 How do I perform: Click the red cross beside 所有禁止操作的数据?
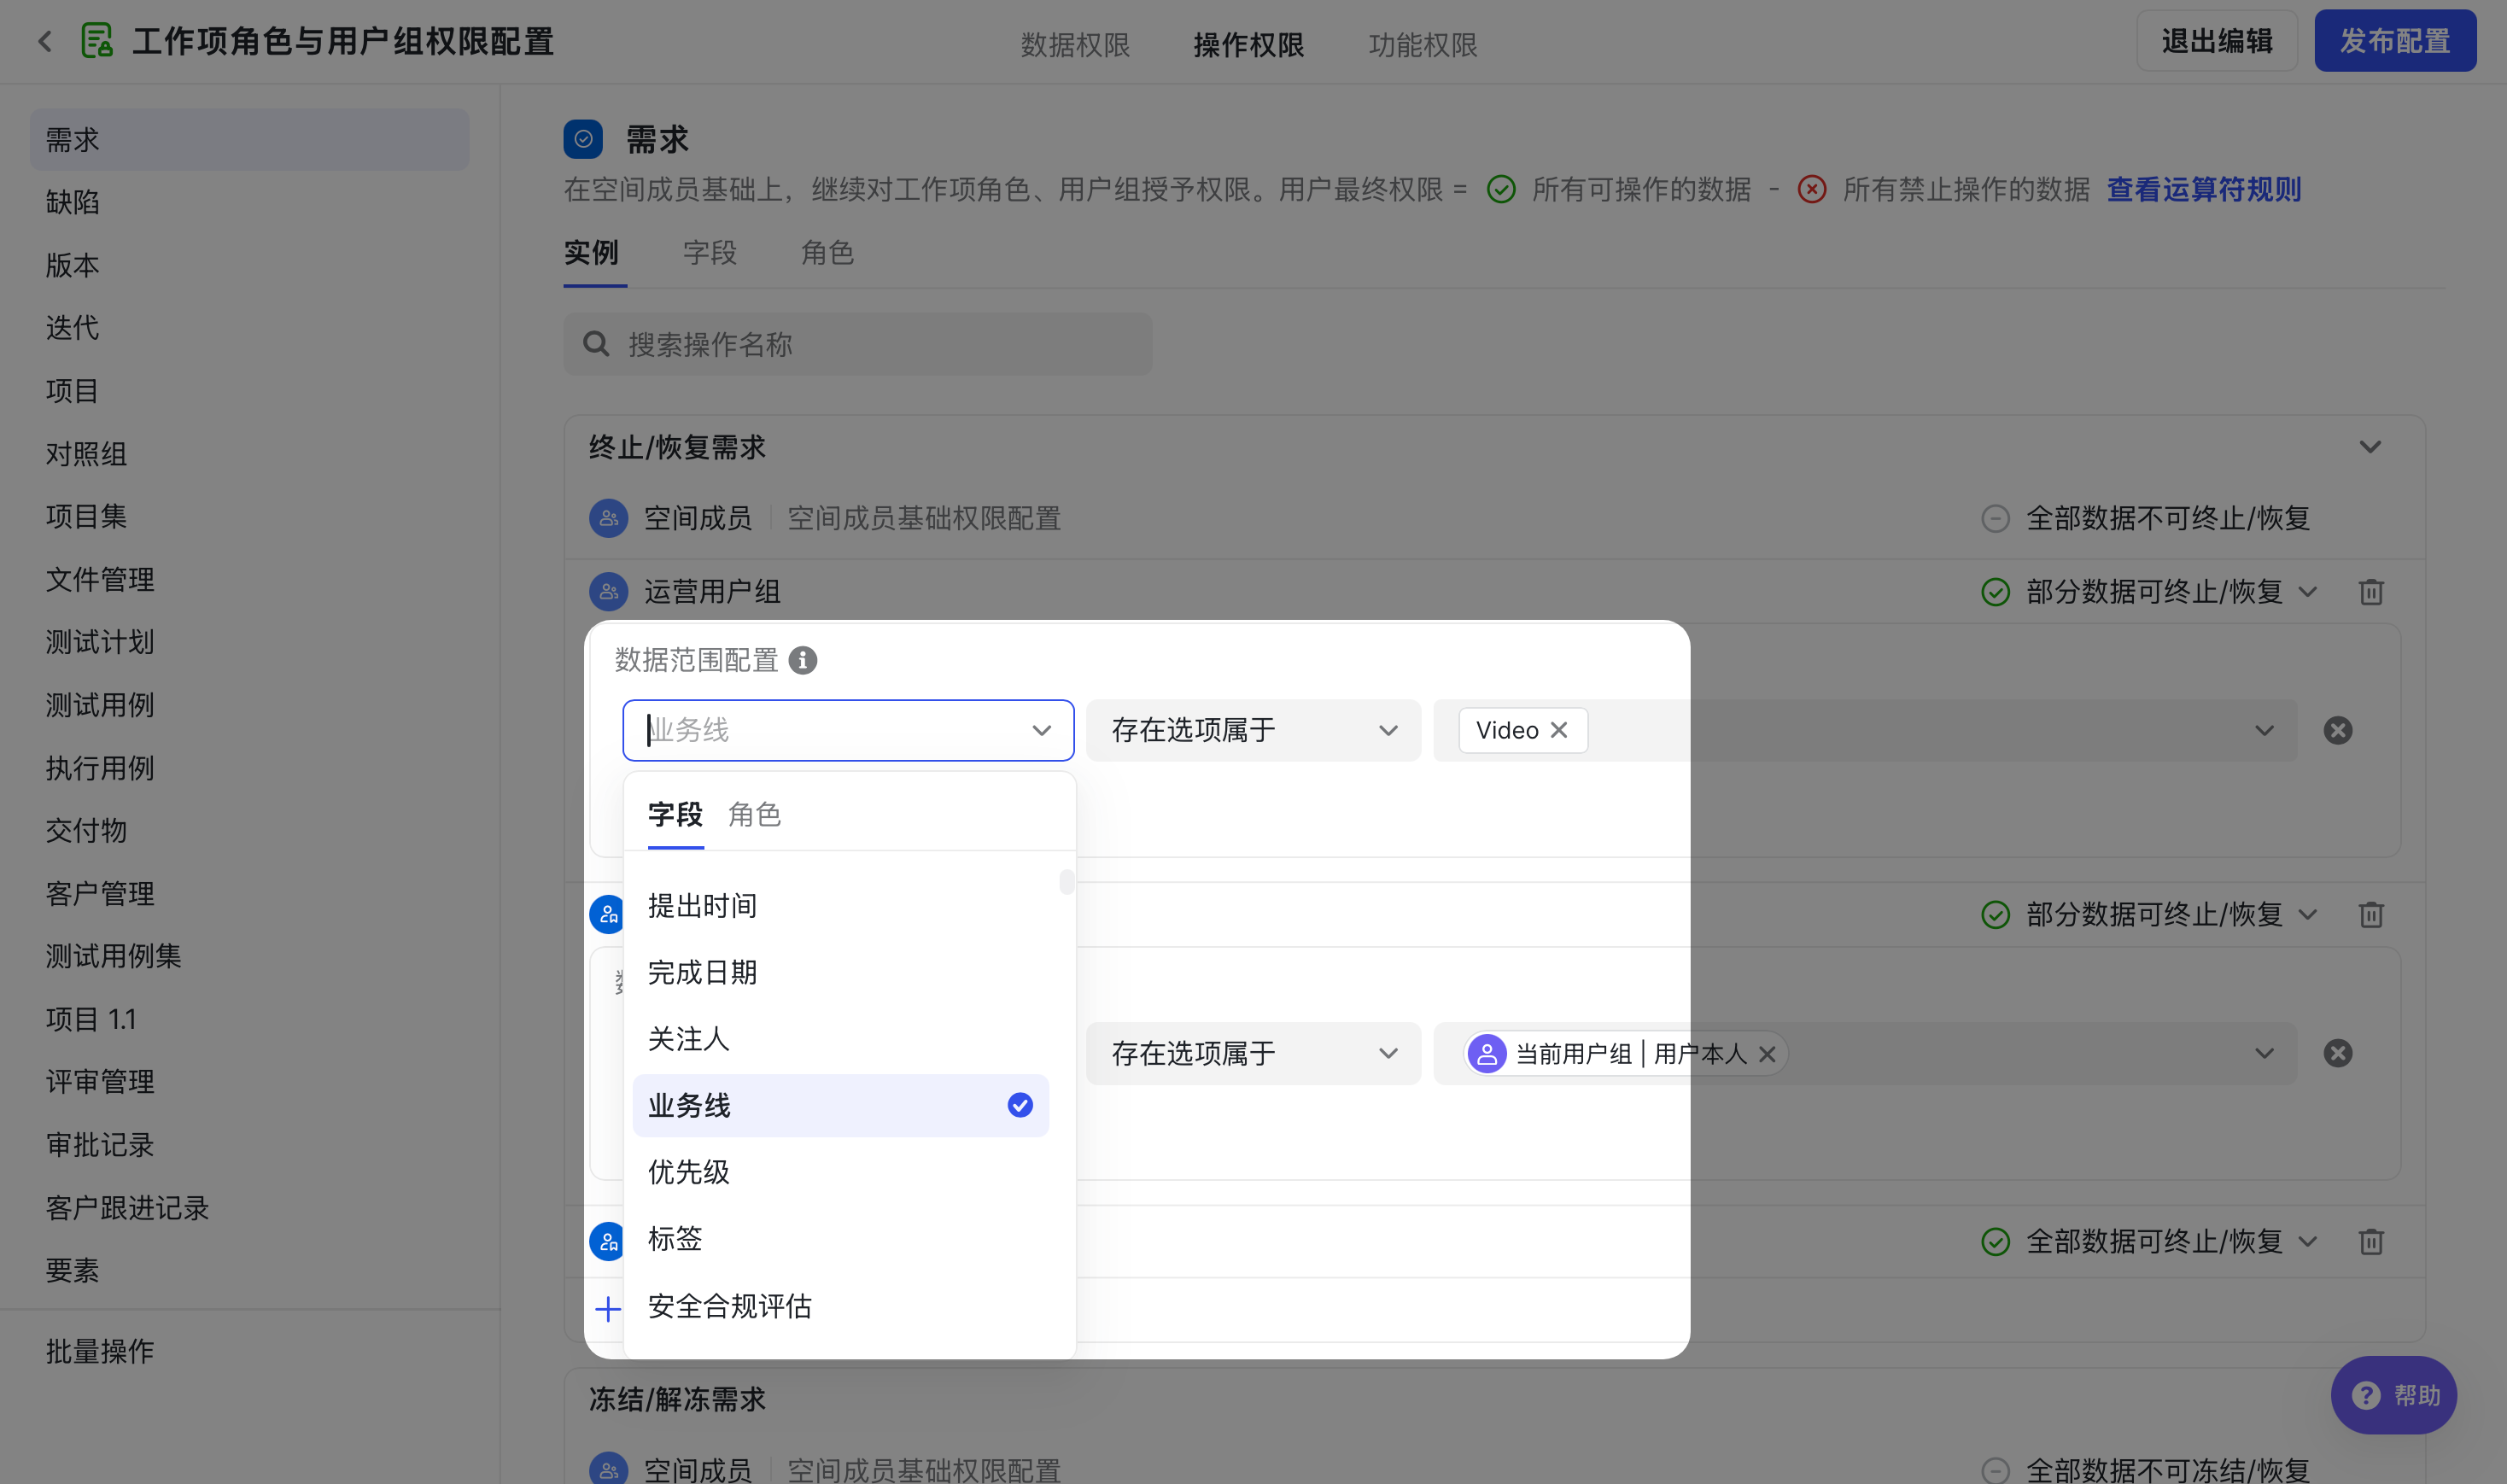coord(1811,189)
